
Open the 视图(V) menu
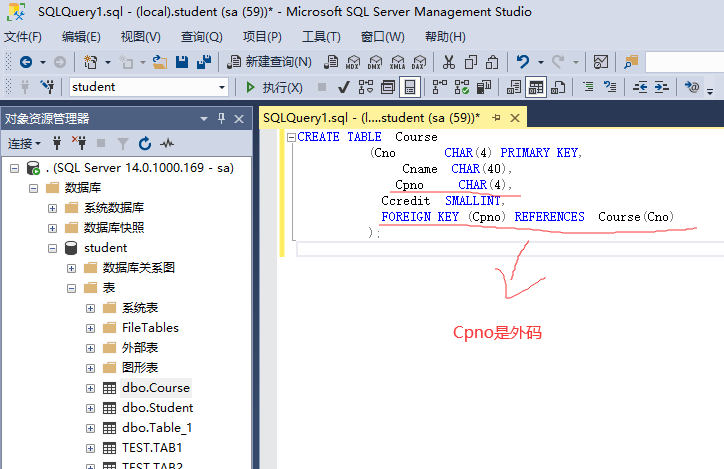point(140,36)
